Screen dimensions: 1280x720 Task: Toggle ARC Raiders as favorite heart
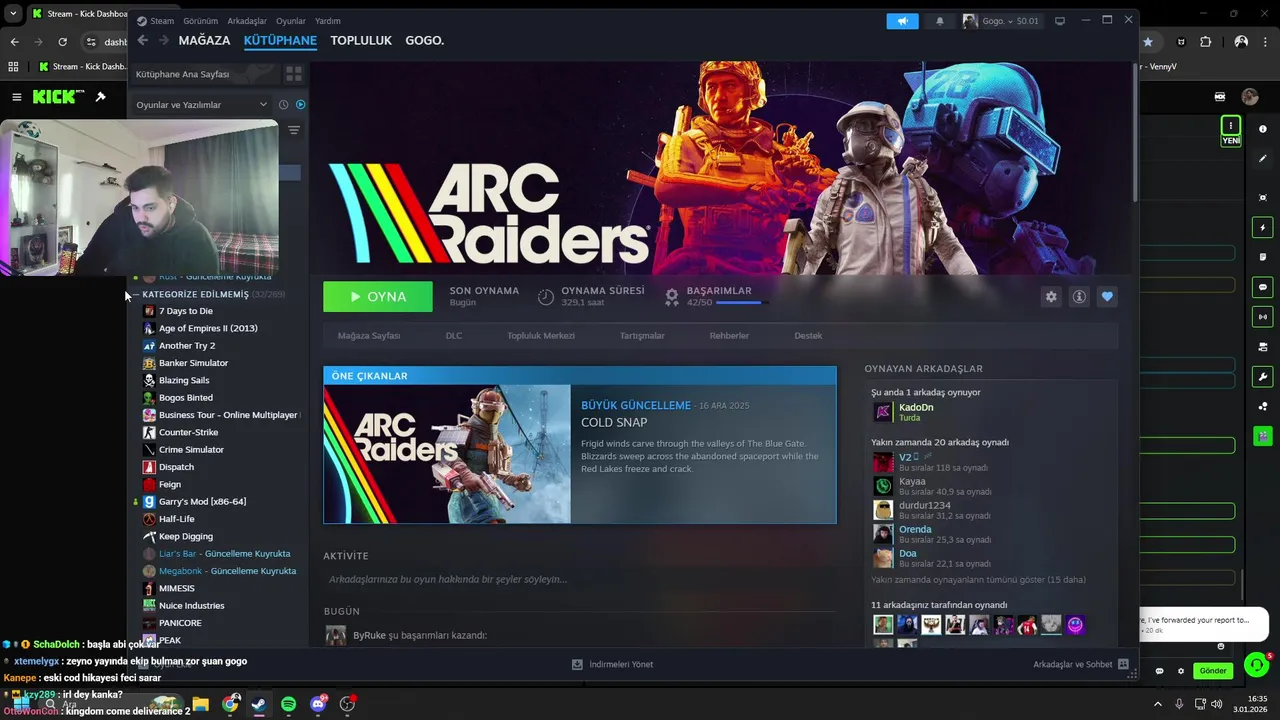point(1107,297)
